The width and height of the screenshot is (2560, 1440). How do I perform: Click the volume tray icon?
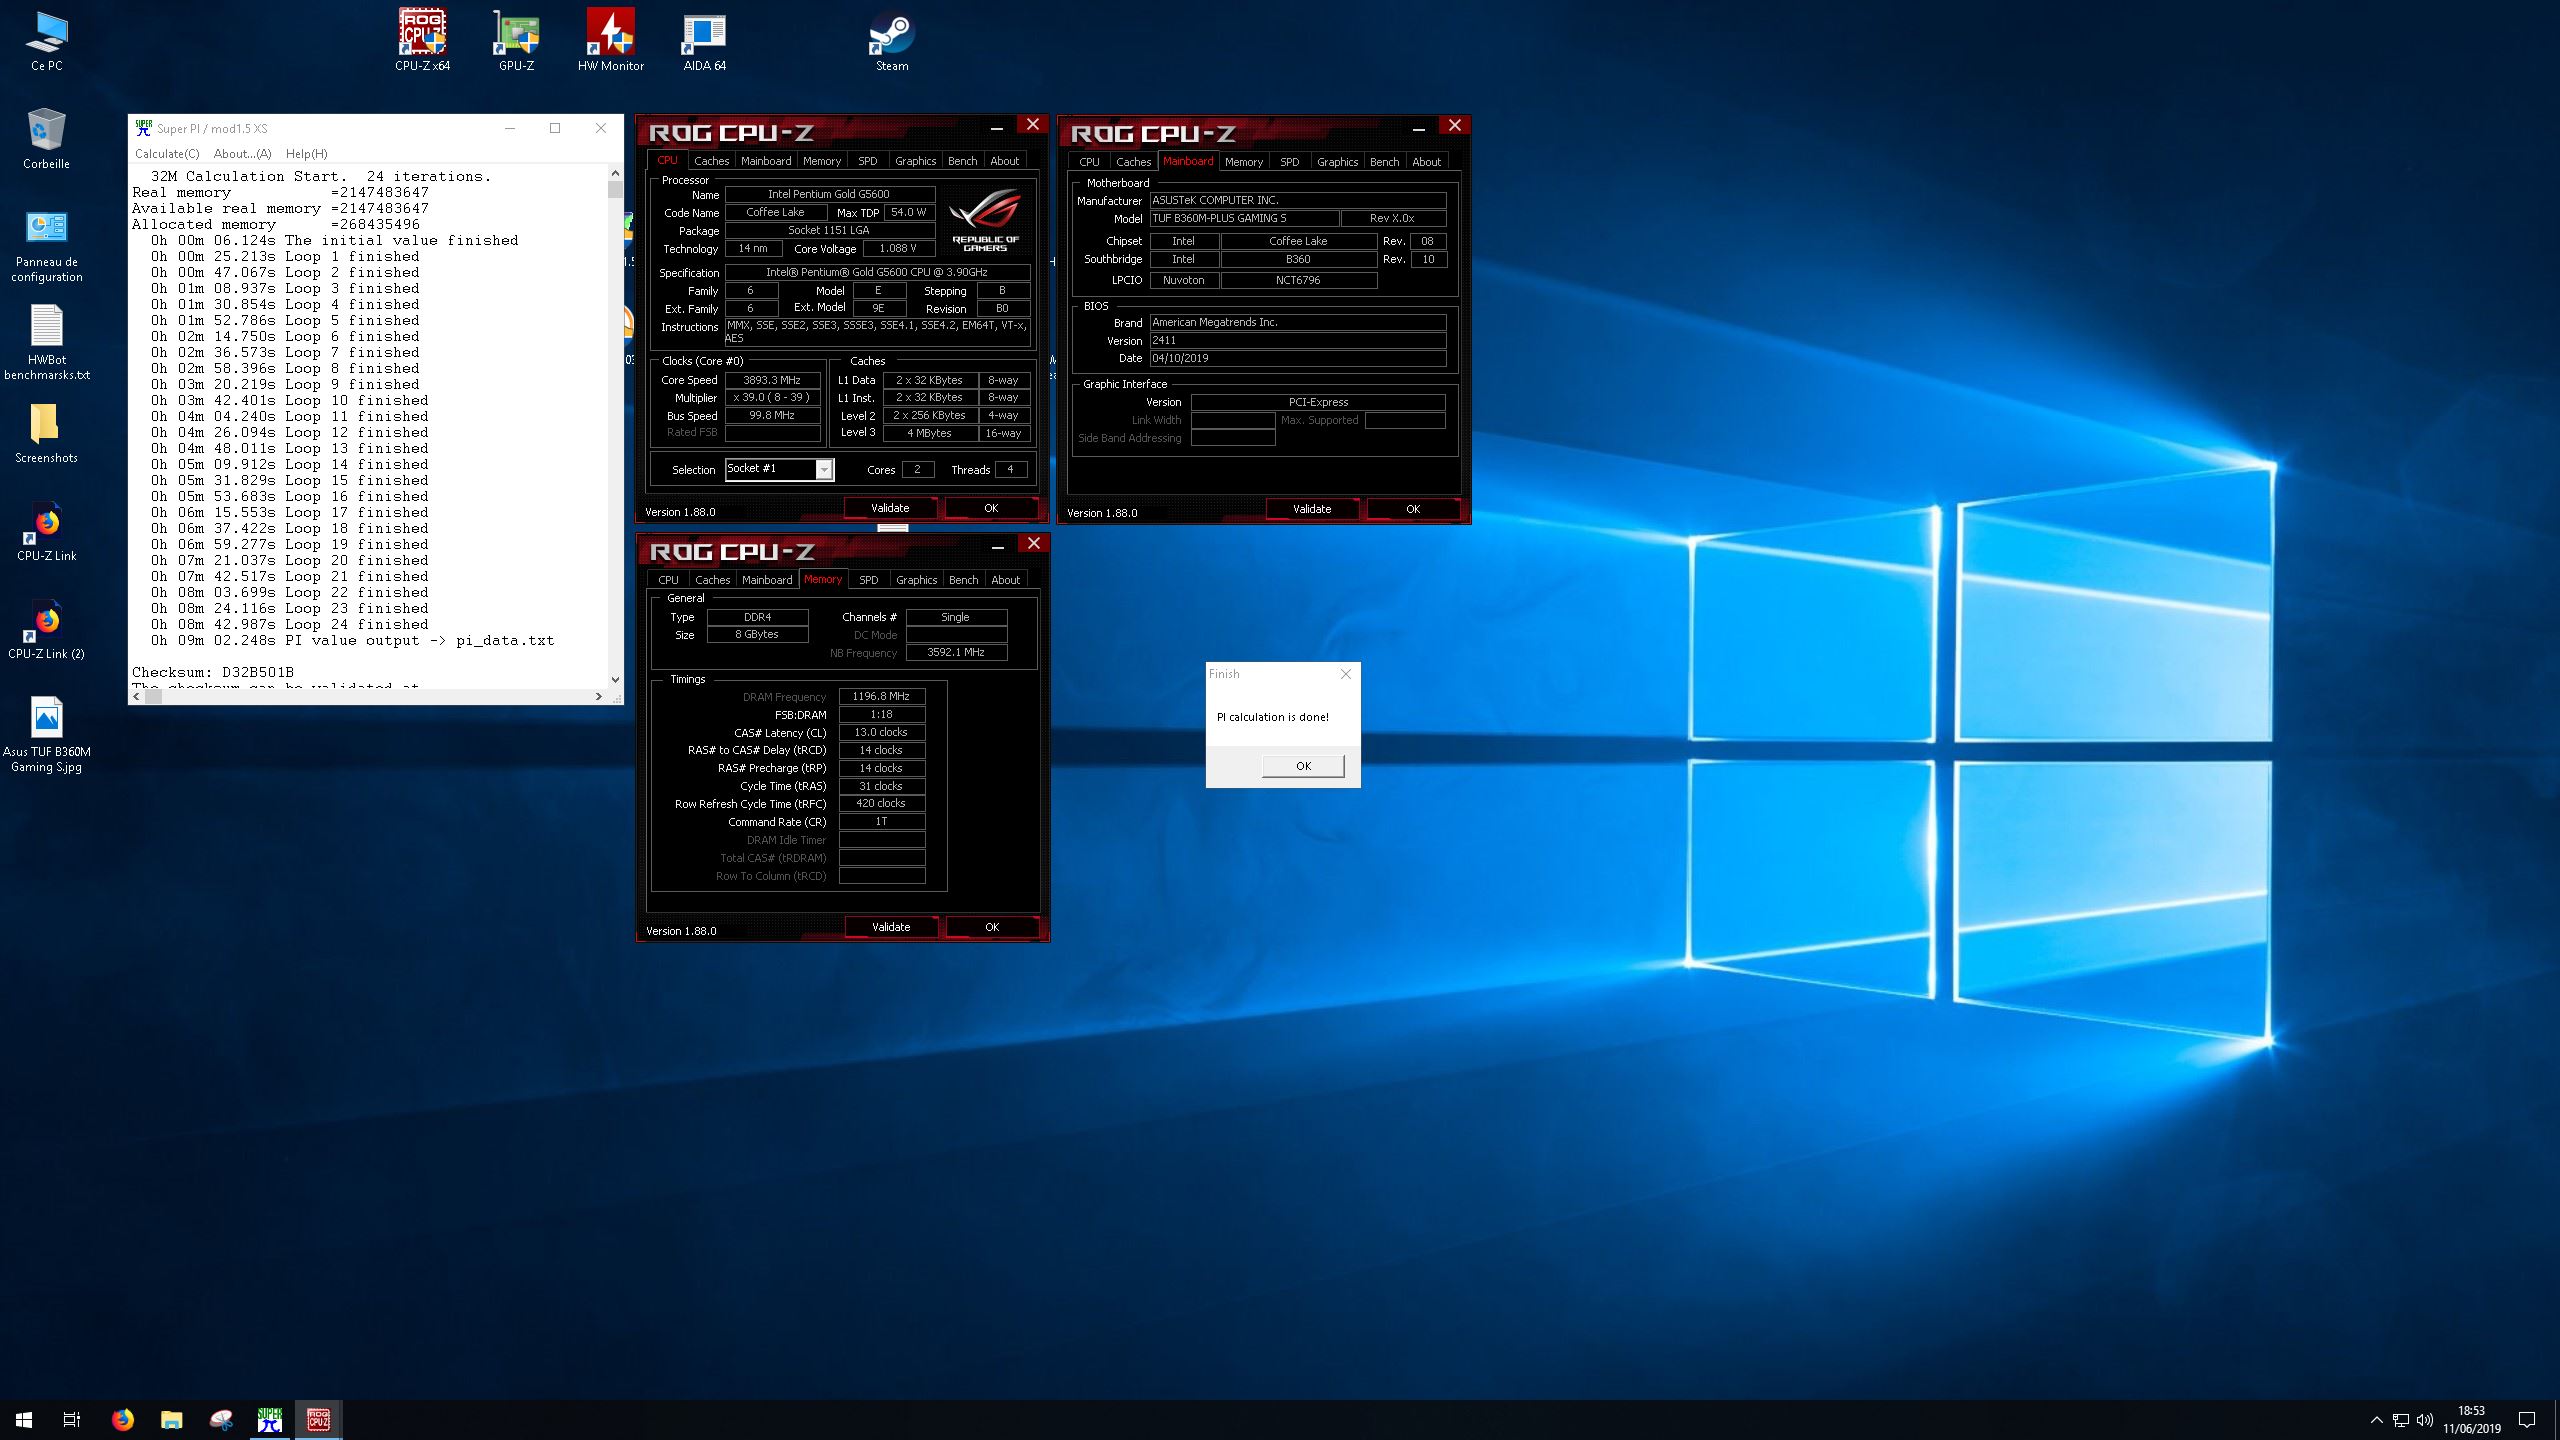[x=2424, y=1420]
